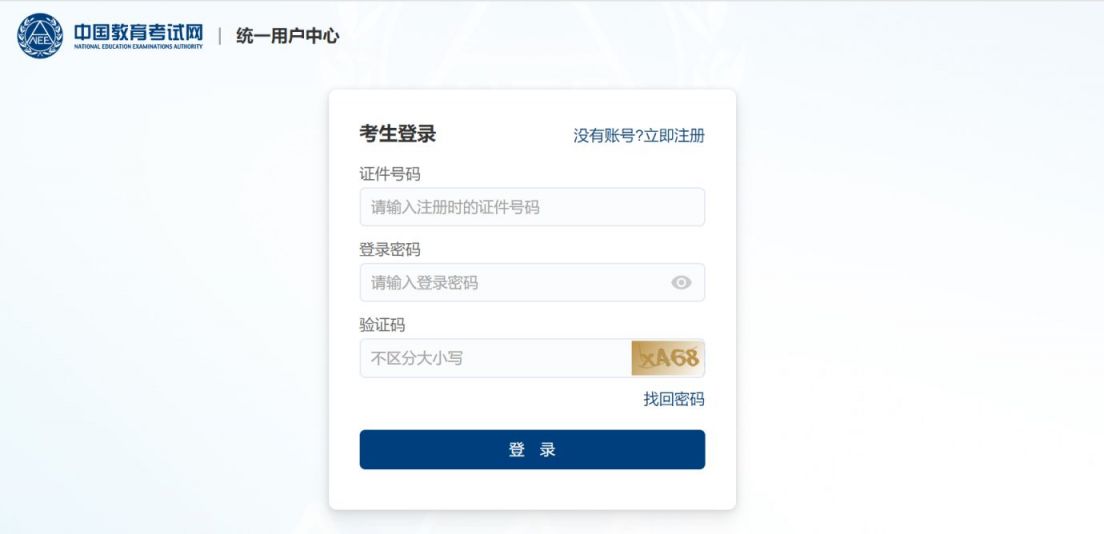Focus the 证件号码 ID number input

(532, 207)
